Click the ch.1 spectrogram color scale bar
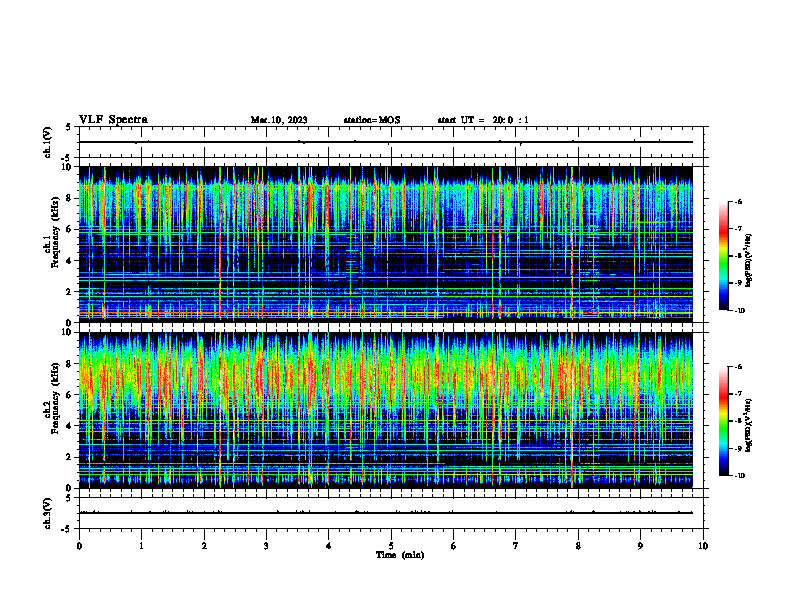The image size is (792, 612). pos(723,256)
